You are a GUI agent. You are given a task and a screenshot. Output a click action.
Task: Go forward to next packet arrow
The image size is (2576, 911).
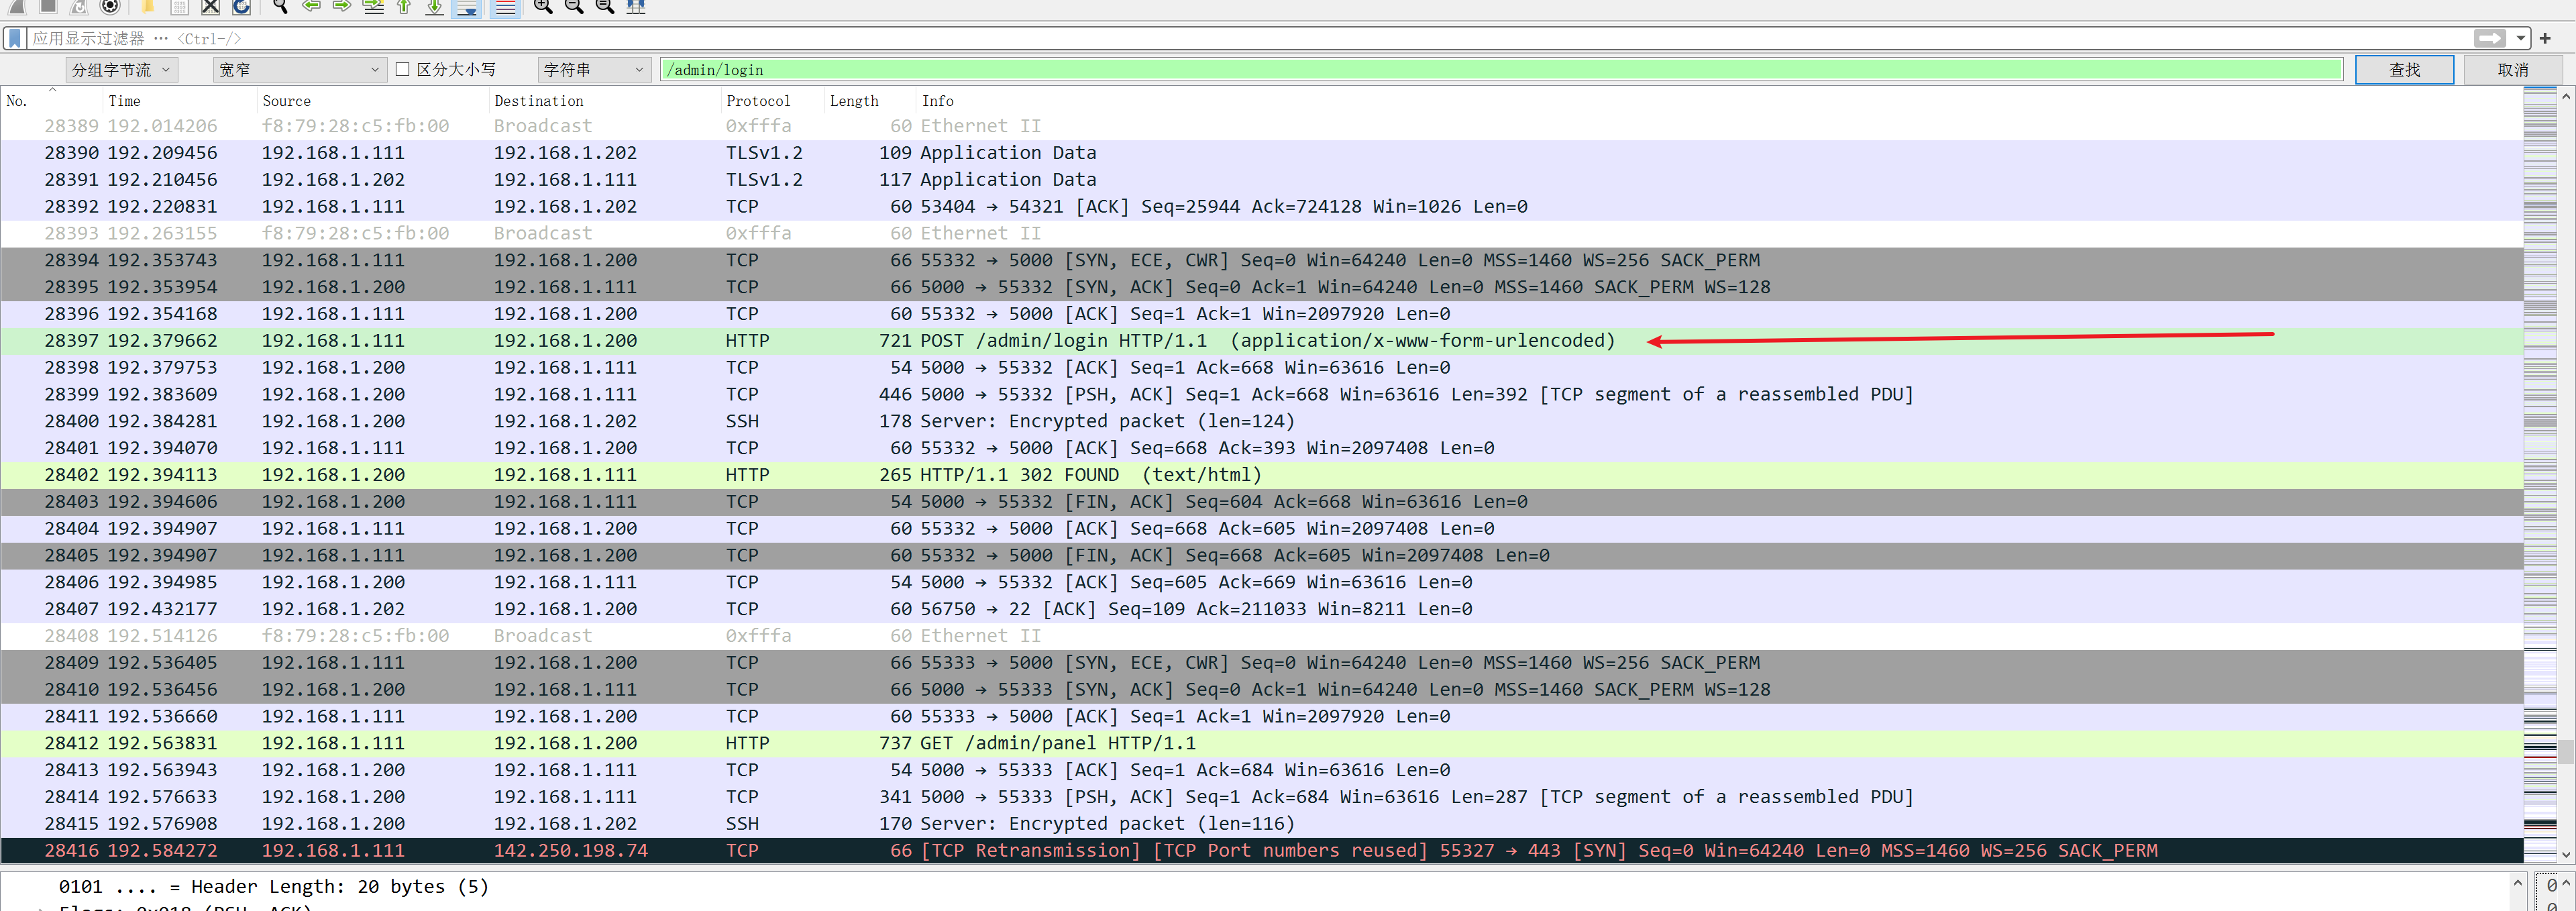[342, 6]
